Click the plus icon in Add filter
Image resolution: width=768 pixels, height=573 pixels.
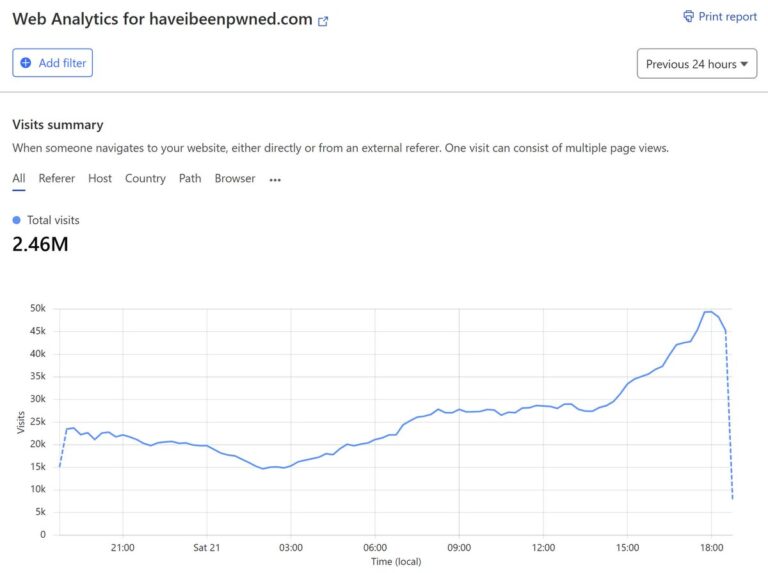click(25, 63)
